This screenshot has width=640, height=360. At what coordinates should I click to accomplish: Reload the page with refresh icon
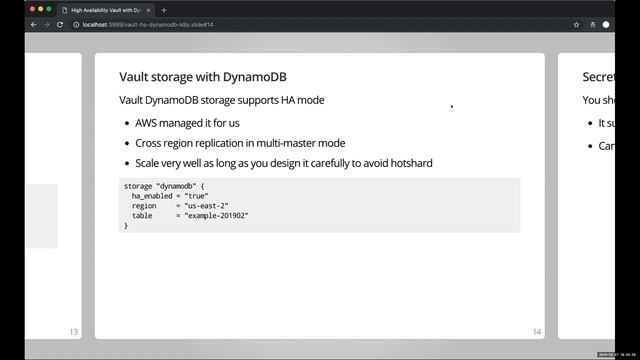60,24
